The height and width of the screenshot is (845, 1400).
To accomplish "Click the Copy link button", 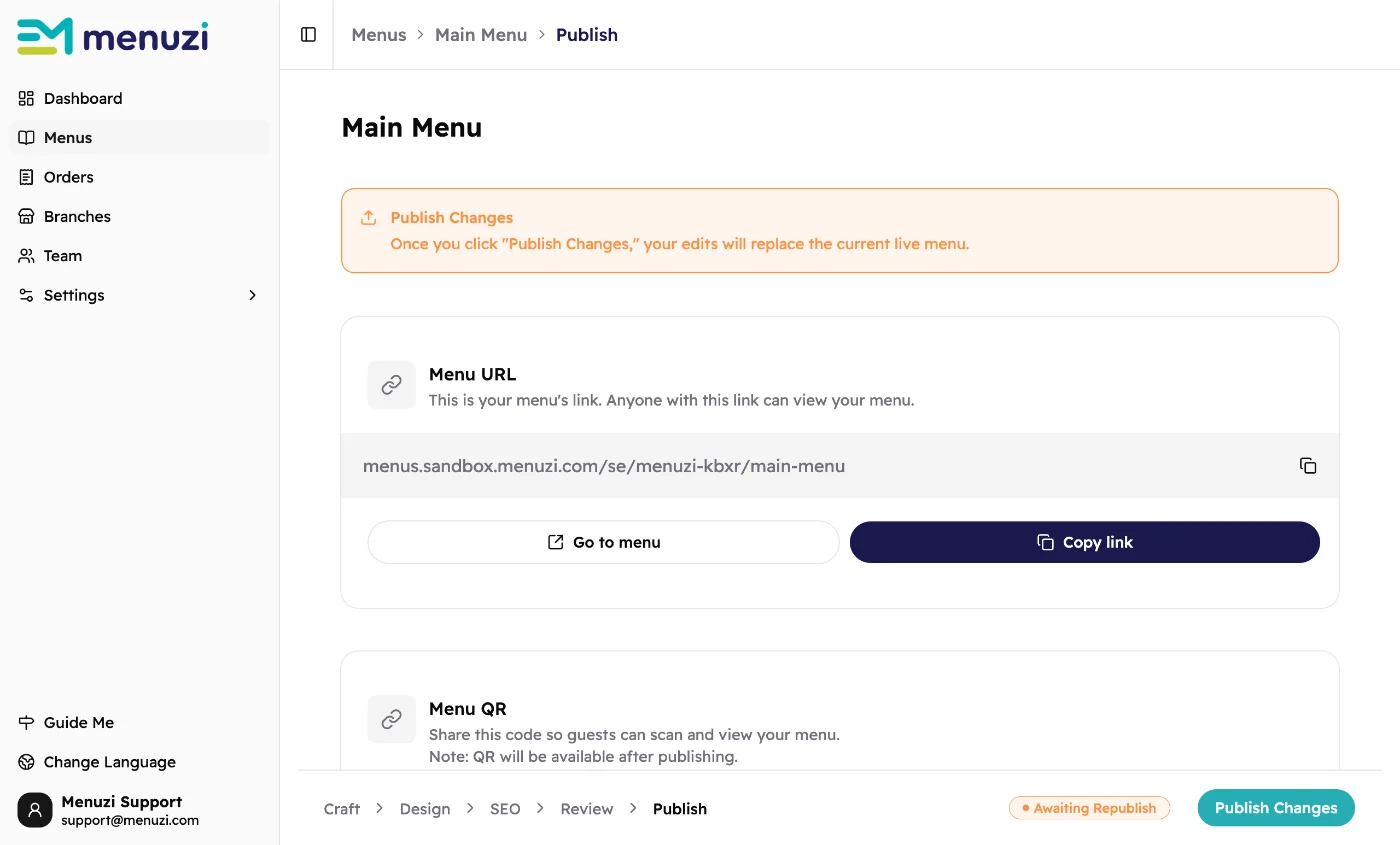I will click(x=1085, y=542).
